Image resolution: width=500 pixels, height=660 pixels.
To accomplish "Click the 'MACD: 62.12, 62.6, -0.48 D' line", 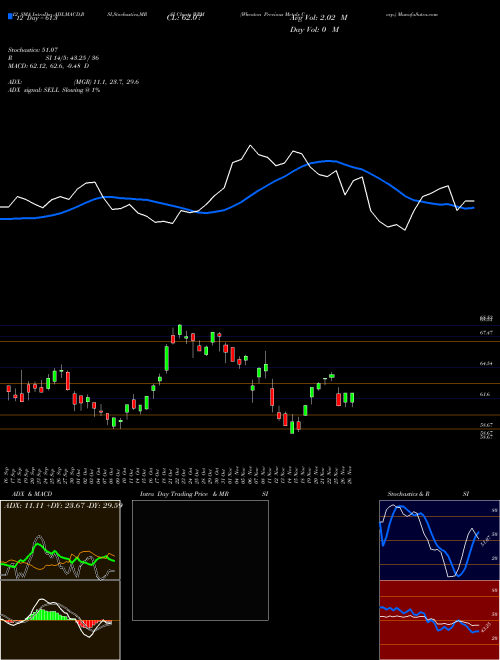I will coord(48,66).
